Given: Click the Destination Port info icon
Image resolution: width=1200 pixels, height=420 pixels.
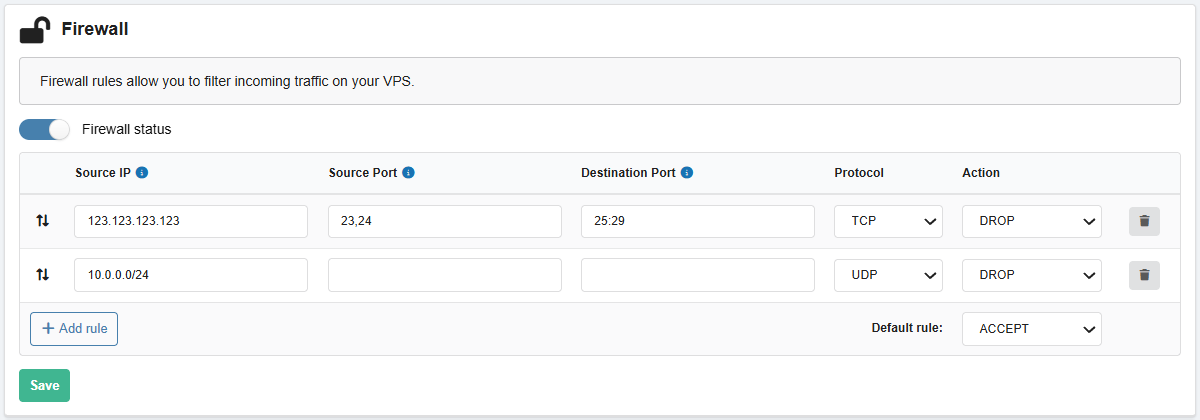Looking at the screenshot, I should (687, 173).
